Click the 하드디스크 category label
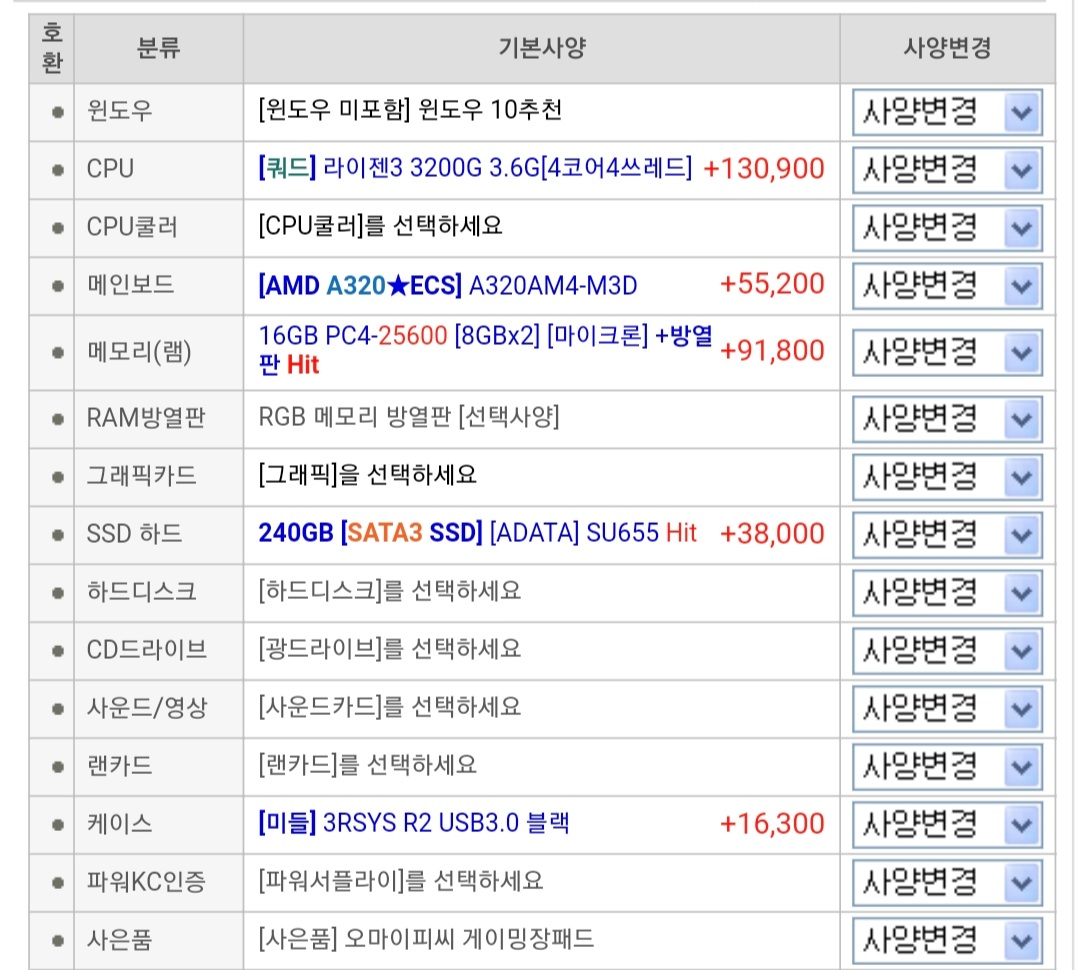 [141, 592]
